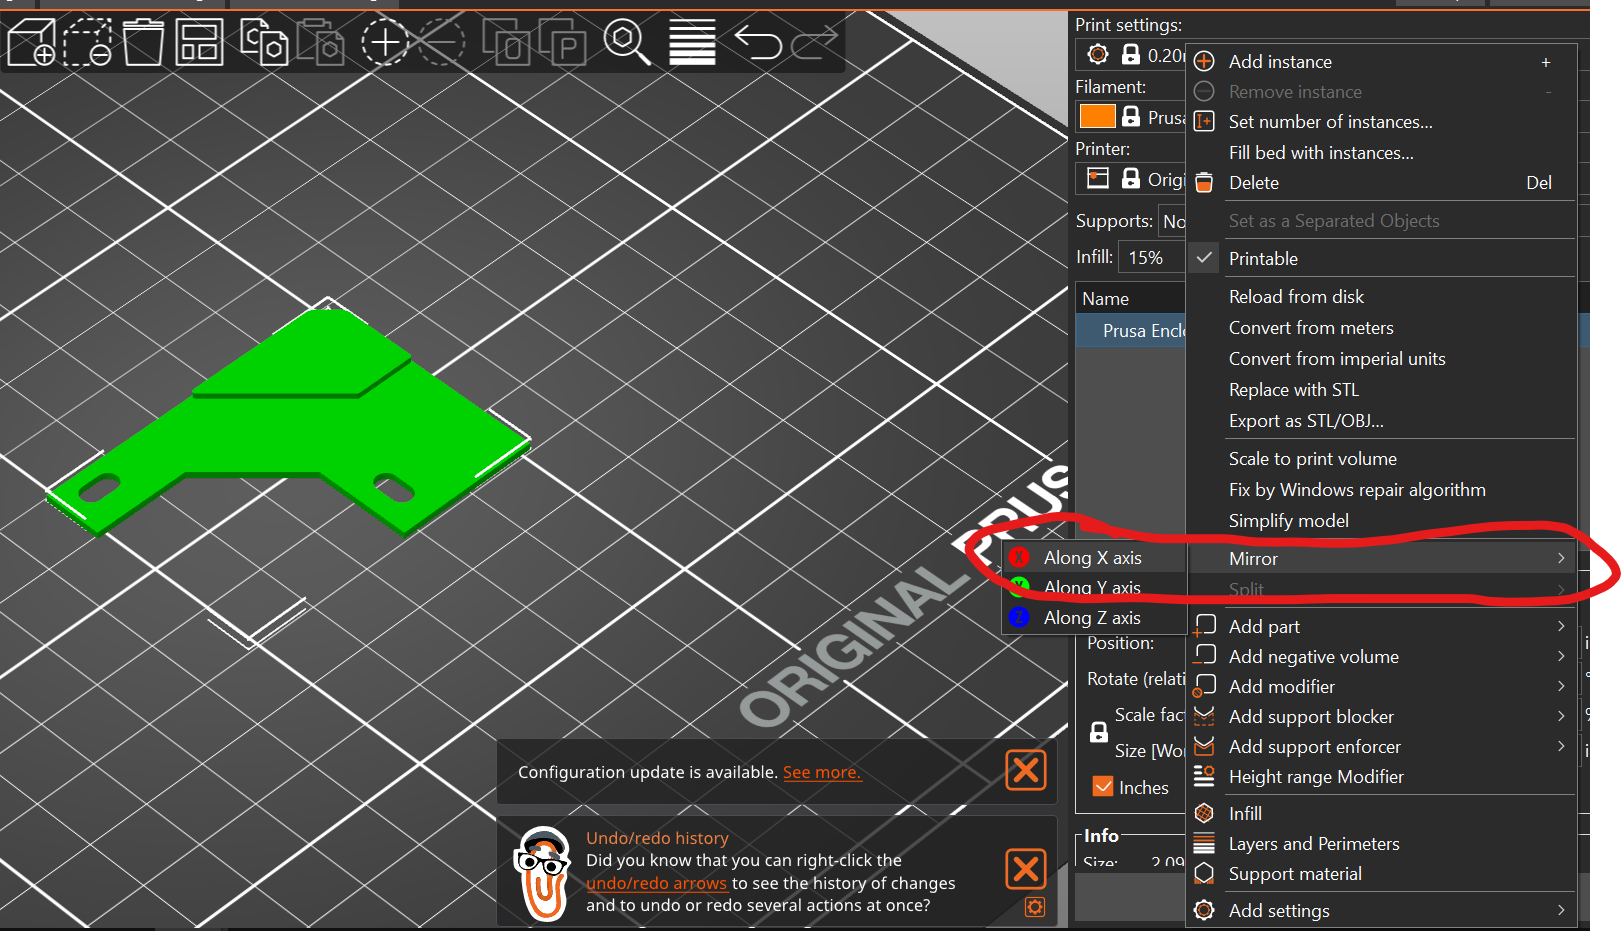Viewport: 1624px width, 931px height.
Task: Toggle the lock icon next to the filament preset
Action: pos(1129,116)
